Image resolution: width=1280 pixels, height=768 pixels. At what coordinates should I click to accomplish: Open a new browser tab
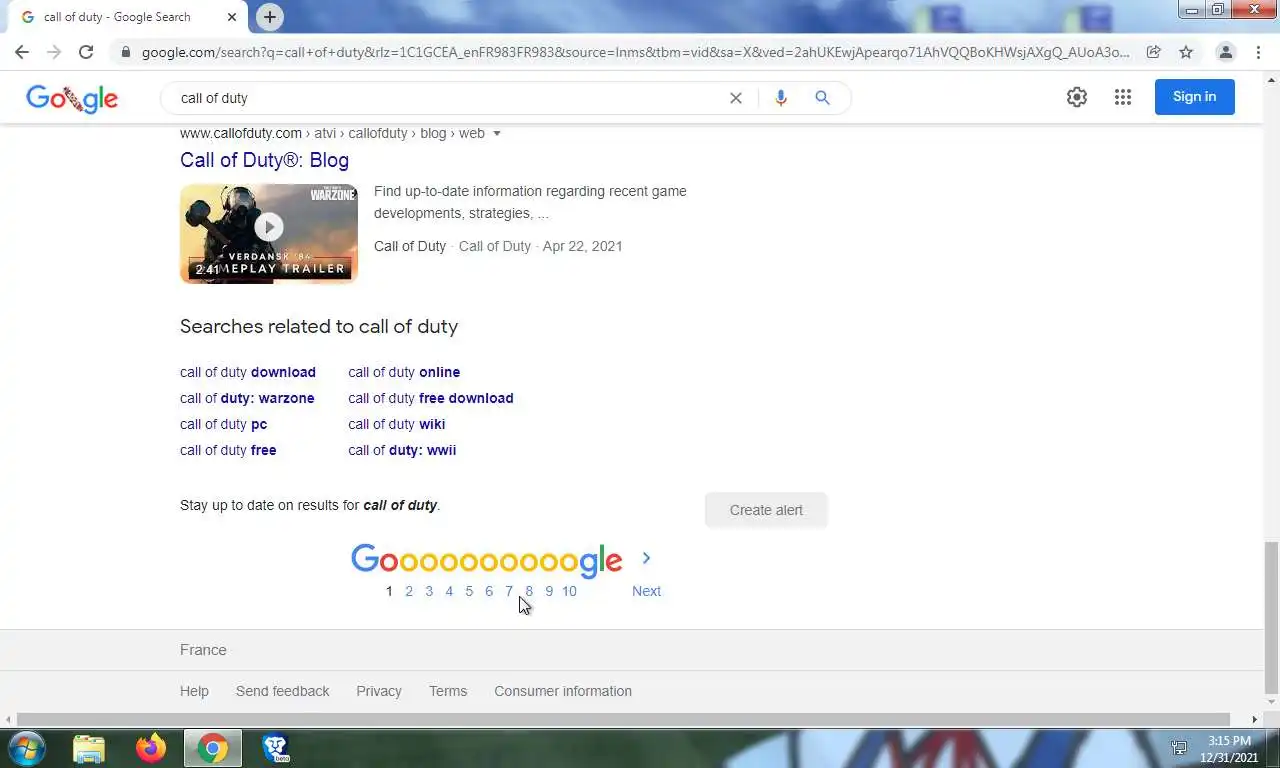(269, 17)
